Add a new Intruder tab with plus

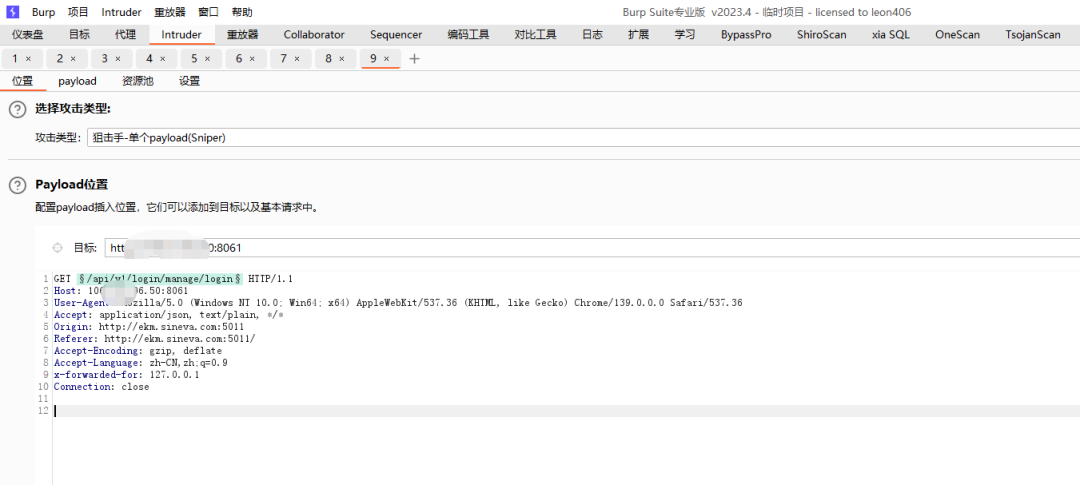(x=414, y=59)
